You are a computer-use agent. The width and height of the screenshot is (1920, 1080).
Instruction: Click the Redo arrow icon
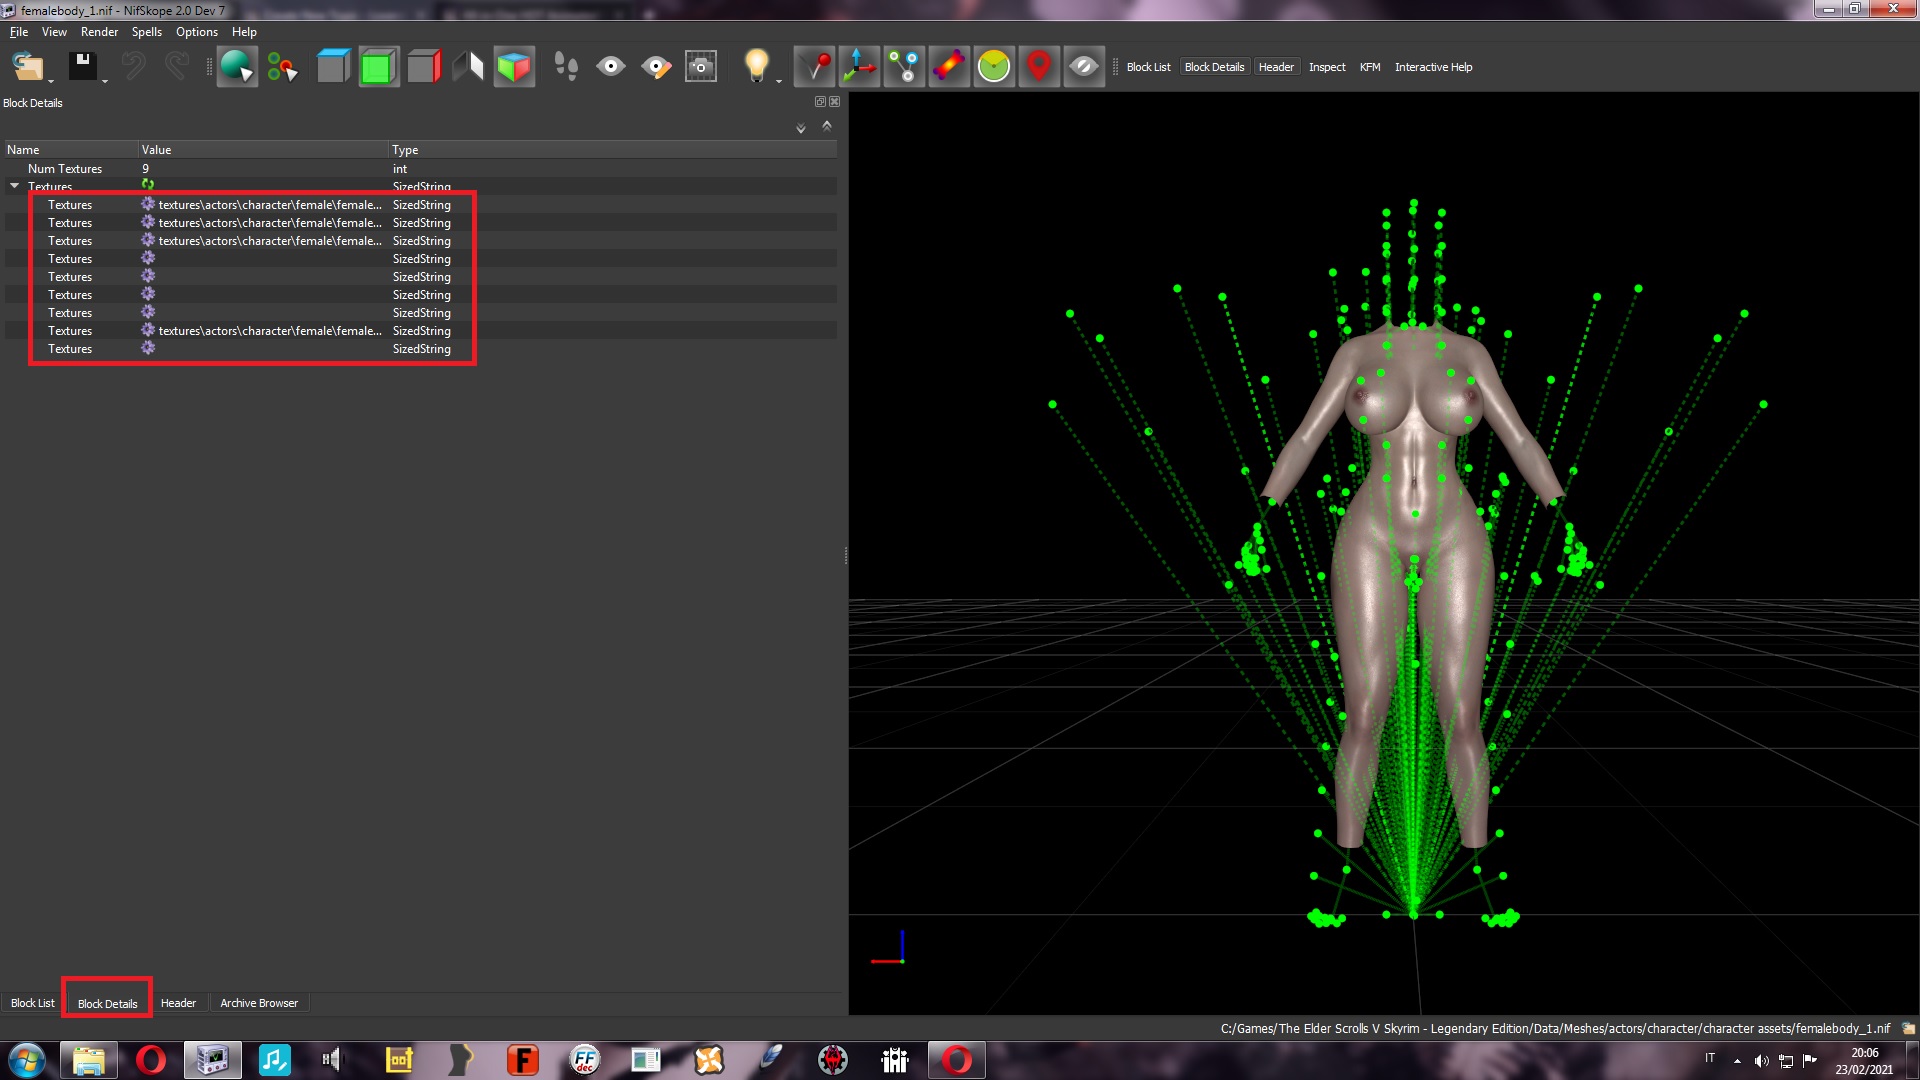pyautogui.click(x=177, y=67)
